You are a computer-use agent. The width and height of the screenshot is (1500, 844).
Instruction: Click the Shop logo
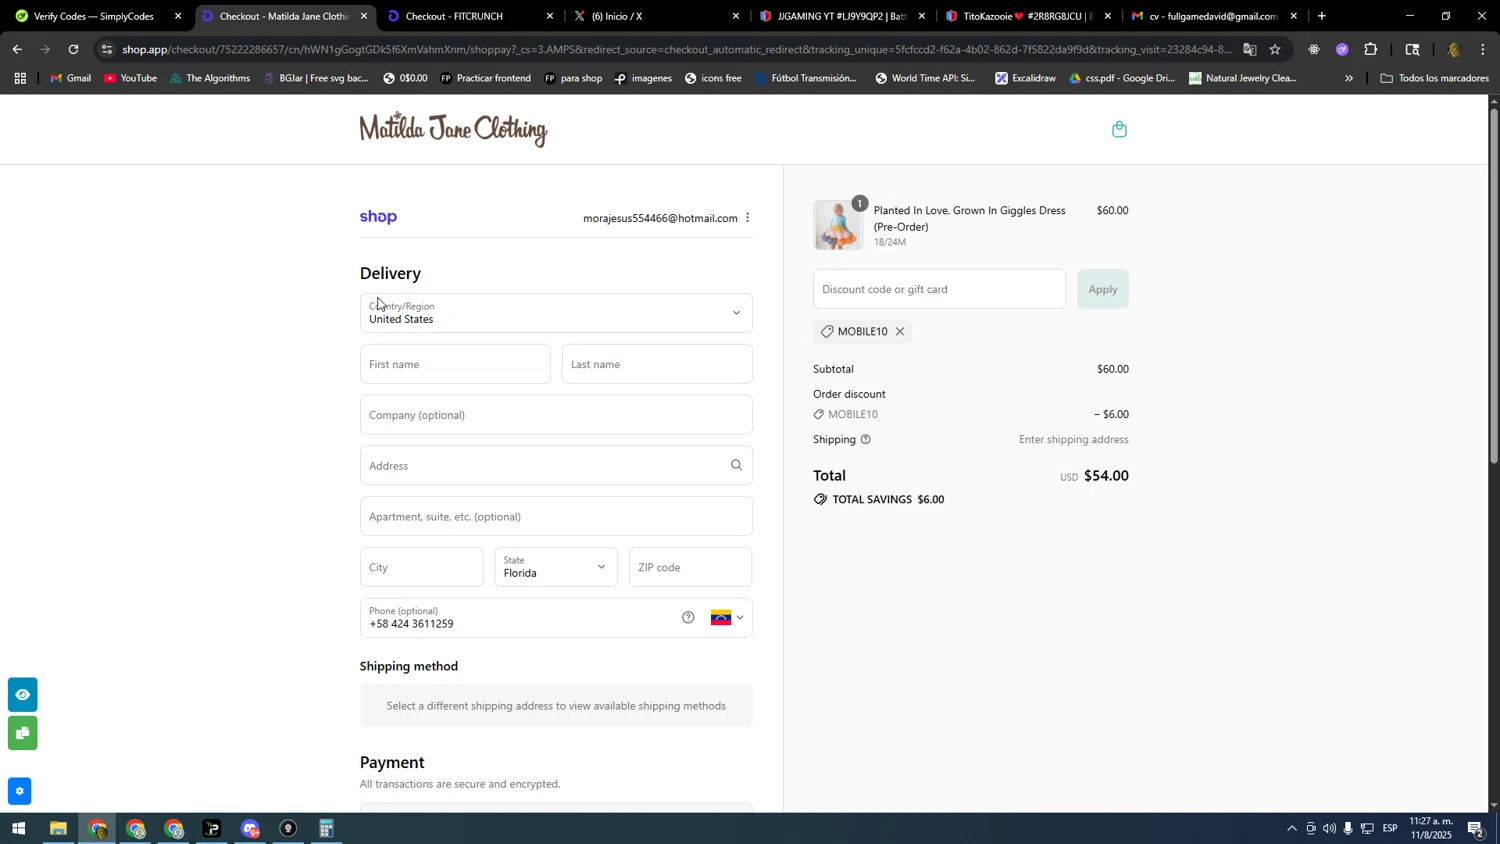378,217
